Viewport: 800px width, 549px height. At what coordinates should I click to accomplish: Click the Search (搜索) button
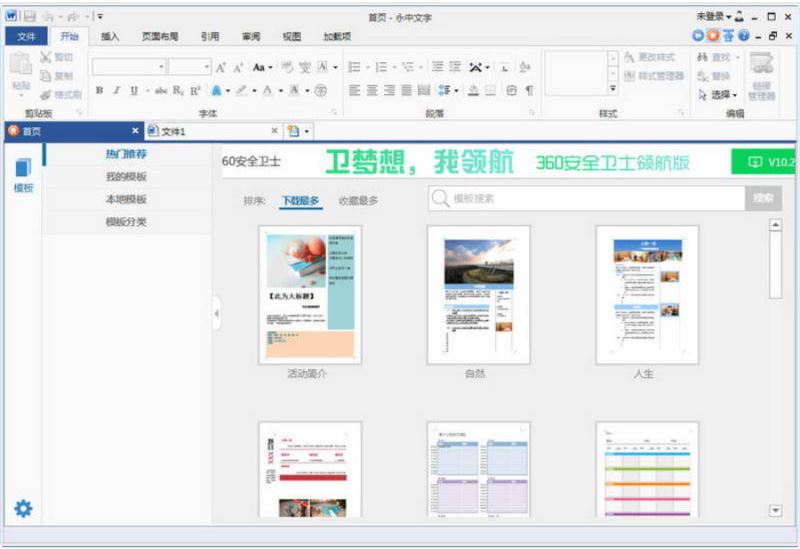click(763, 198)
